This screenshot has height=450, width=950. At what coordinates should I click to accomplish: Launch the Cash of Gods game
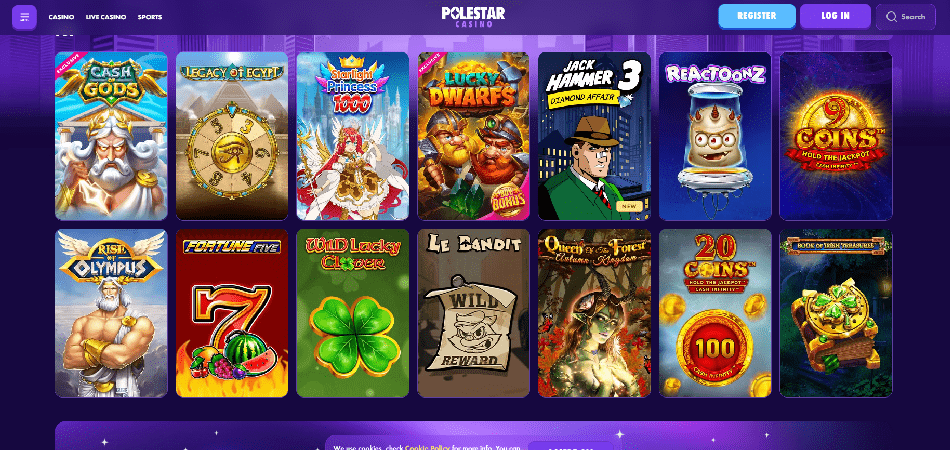111,136
